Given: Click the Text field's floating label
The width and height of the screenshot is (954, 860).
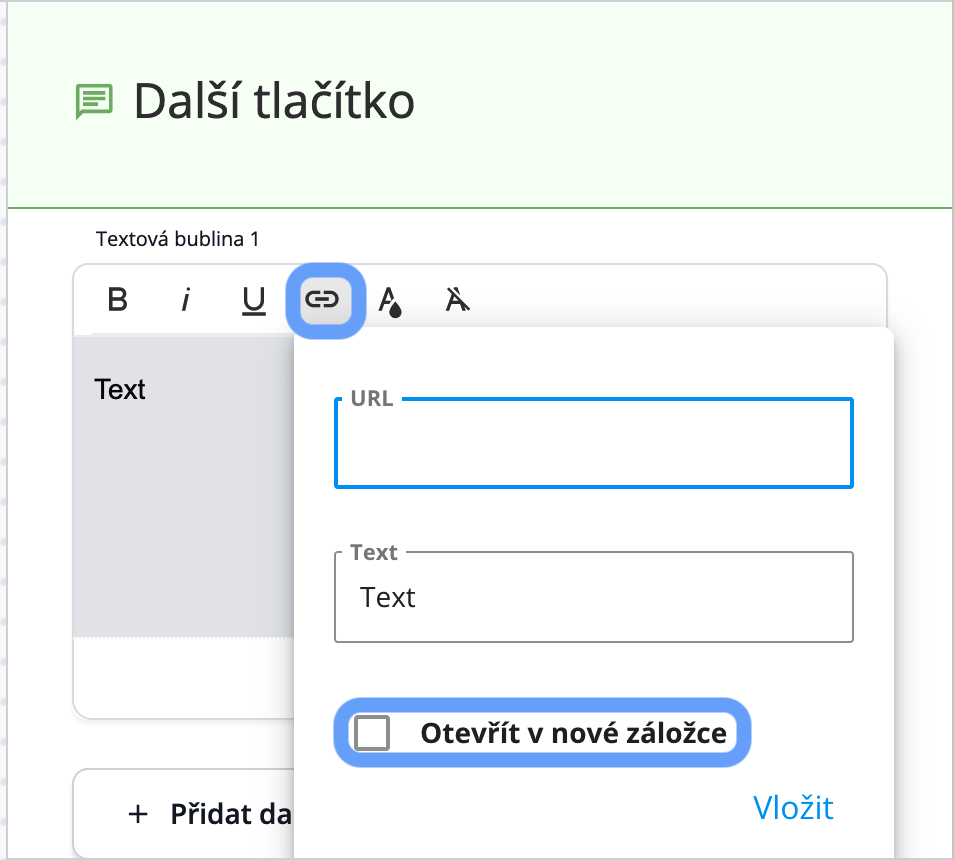Looking at the screenshot, I should pyautogui.click(x=374, y=552).
